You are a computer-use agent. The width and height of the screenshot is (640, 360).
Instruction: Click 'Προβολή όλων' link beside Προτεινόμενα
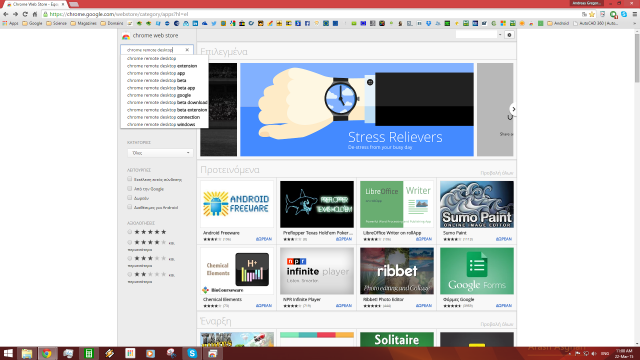point(497,173)
